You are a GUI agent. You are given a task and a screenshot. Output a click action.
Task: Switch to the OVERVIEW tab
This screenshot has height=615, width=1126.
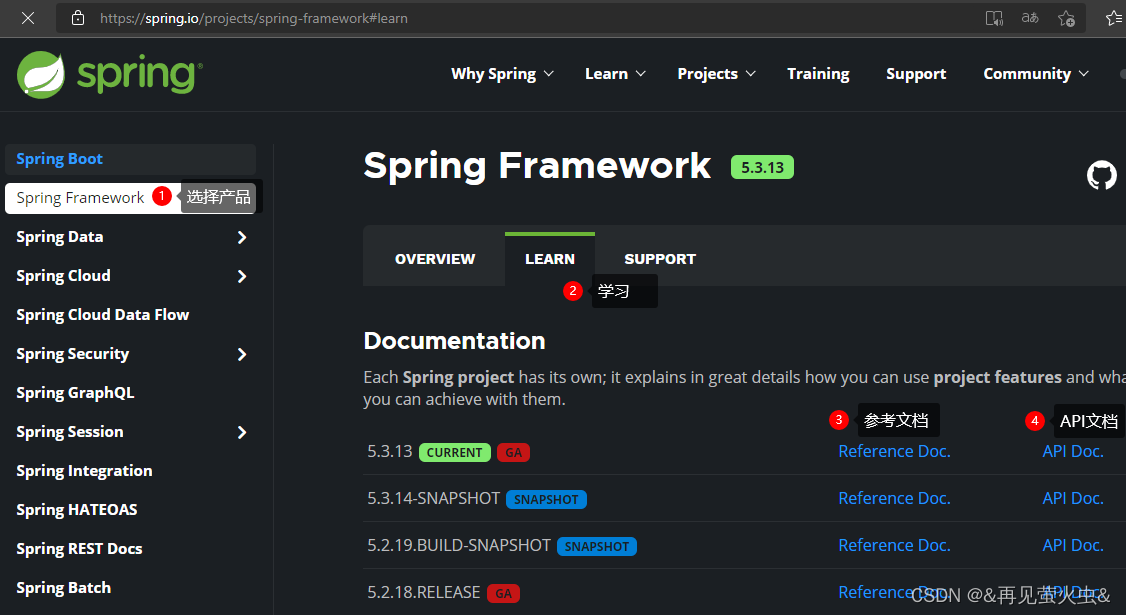pyautogui.click(x=434, y=258)
